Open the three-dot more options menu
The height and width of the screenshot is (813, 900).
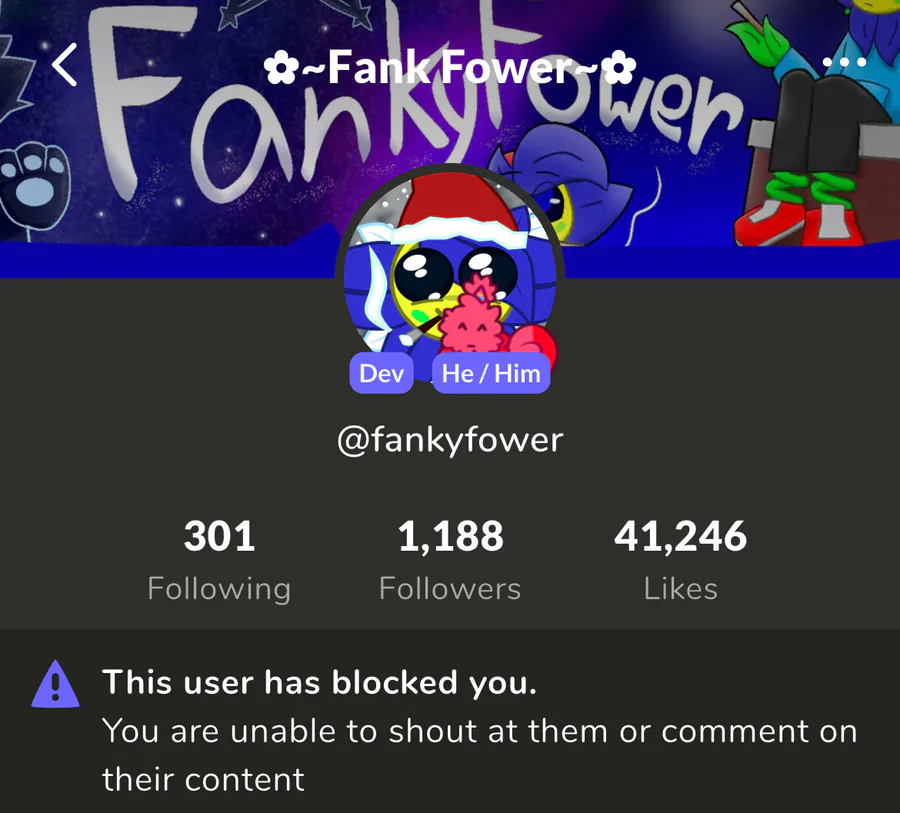coord(844,62)
